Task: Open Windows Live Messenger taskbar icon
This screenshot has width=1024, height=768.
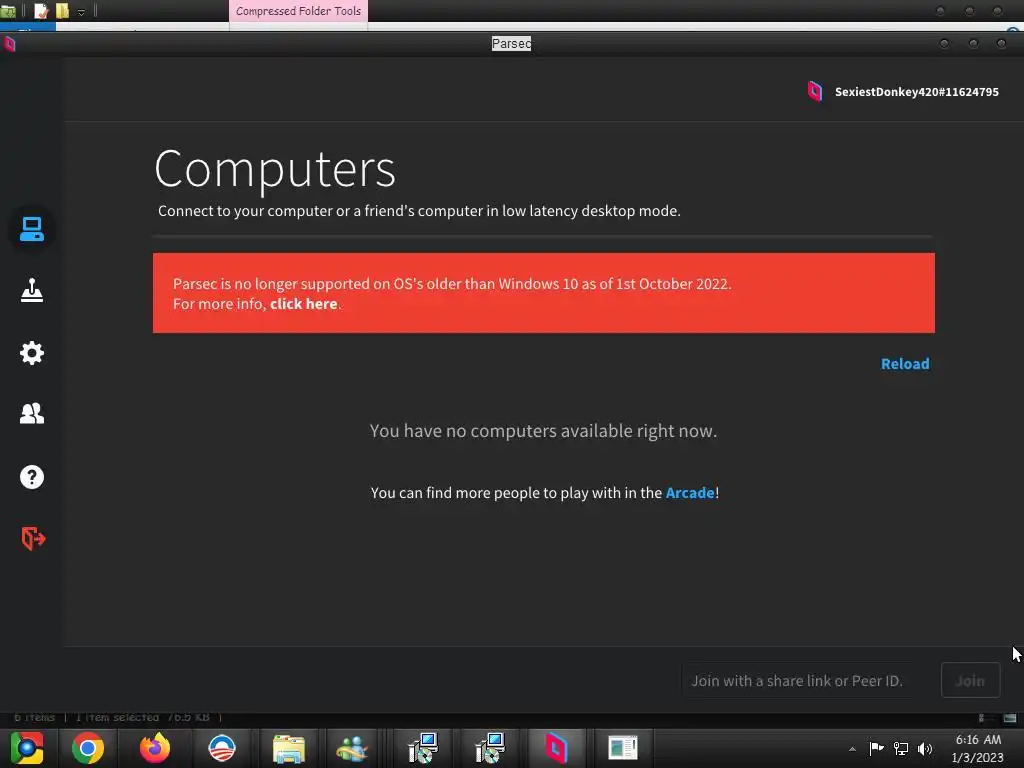Action: (x=352, y=748)
